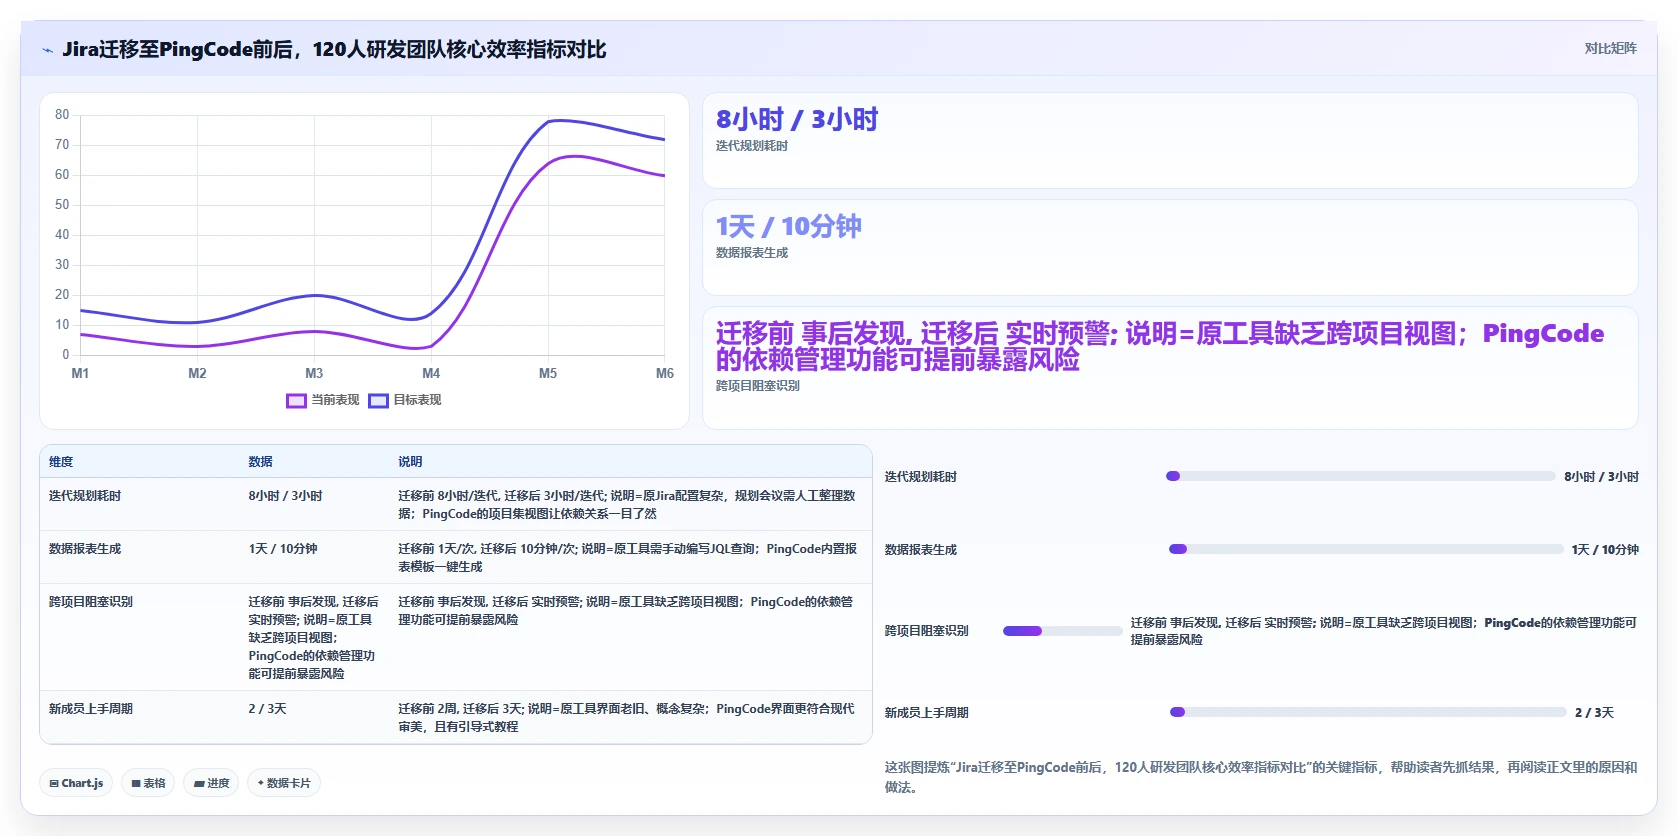
Task: Click the '1天 / 10分钟' data card headline
Action: coord(789,227)
